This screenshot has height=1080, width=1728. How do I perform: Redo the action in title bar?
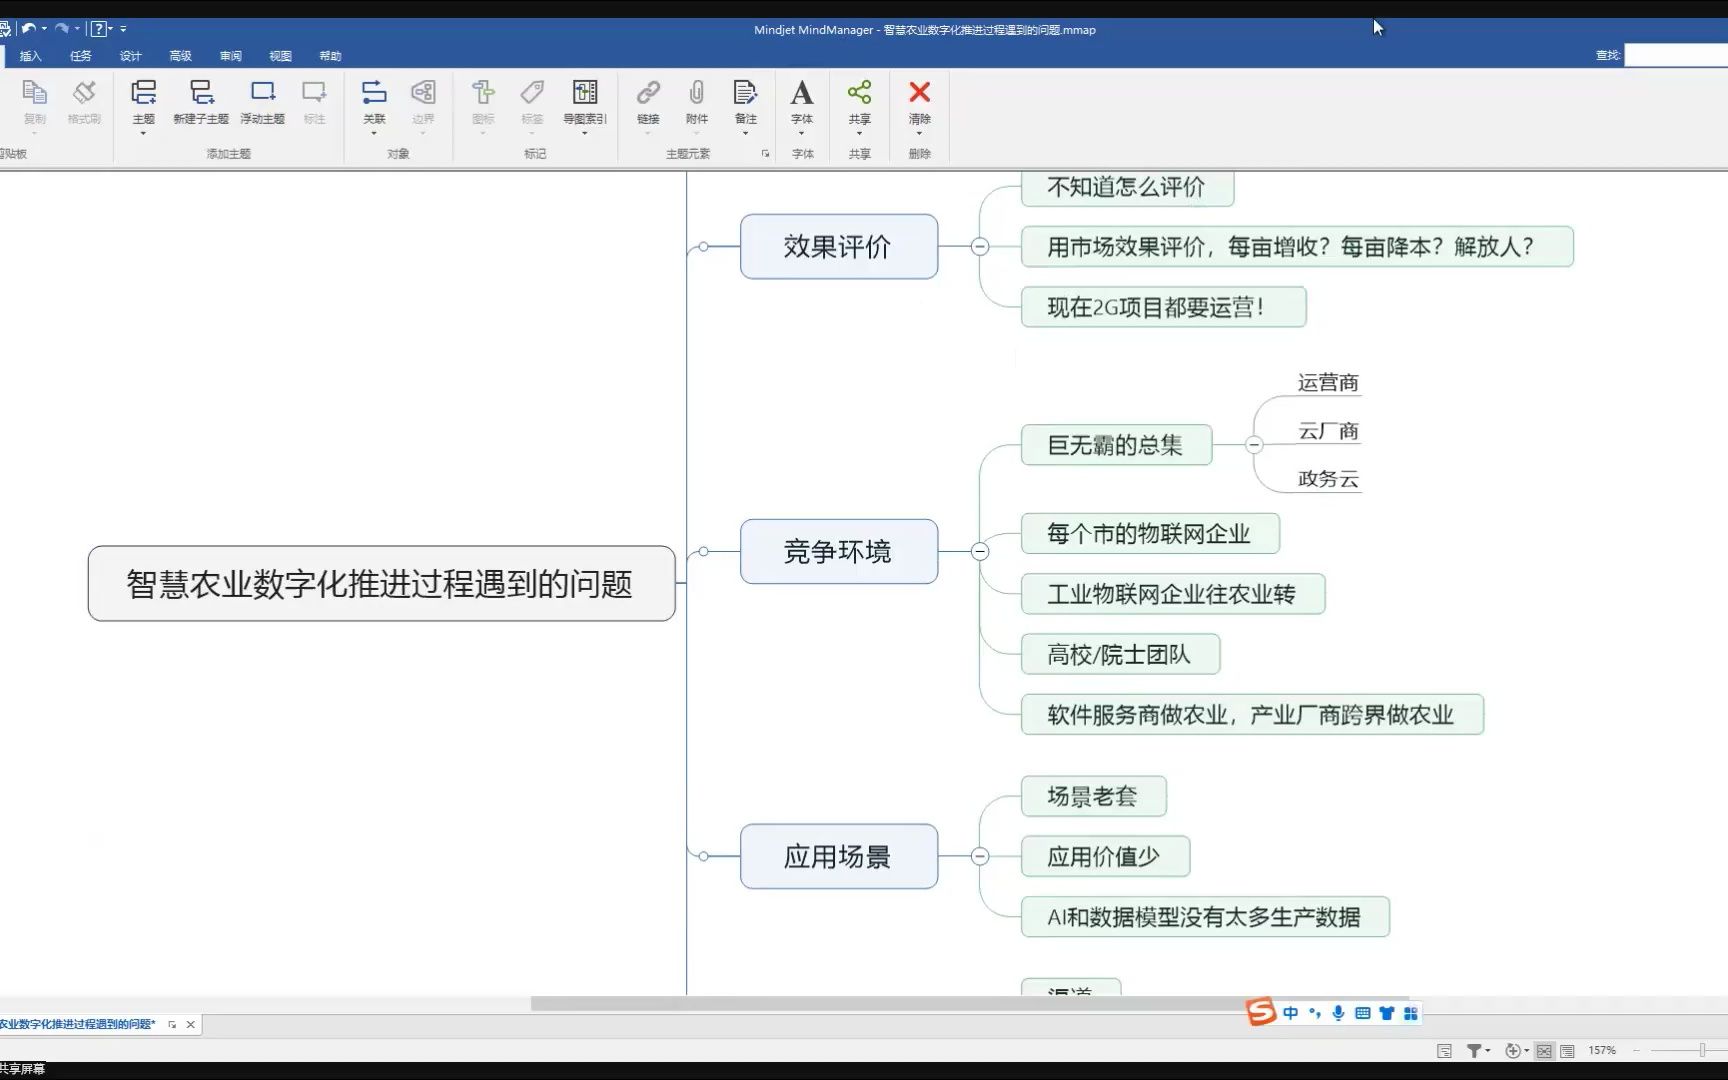(62, 28)
